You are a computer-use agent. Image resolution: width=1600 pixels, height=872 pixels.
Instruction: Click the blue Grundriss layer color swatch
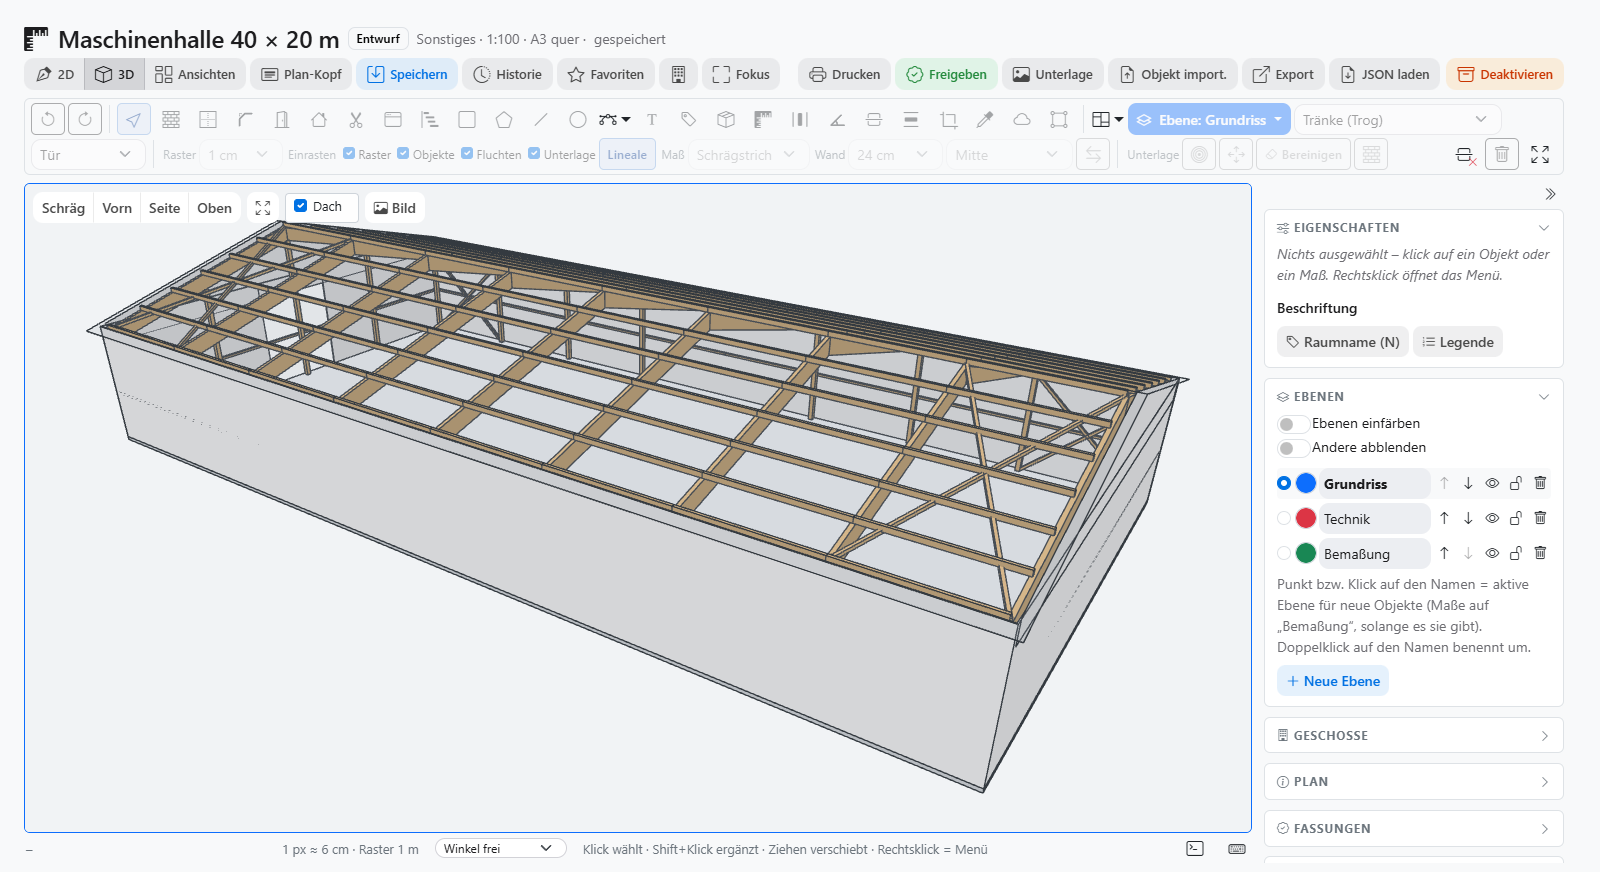pos(1306,483)
